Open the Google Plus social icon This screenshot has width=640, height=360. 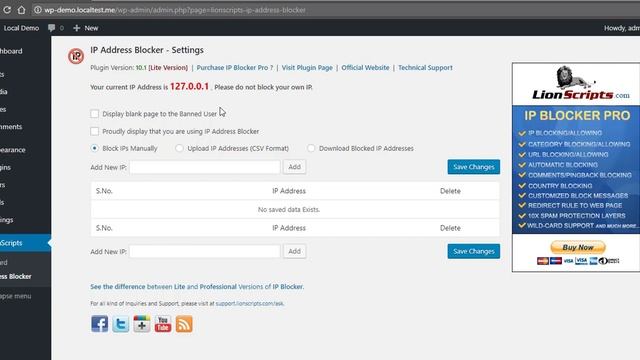point(142,324)
